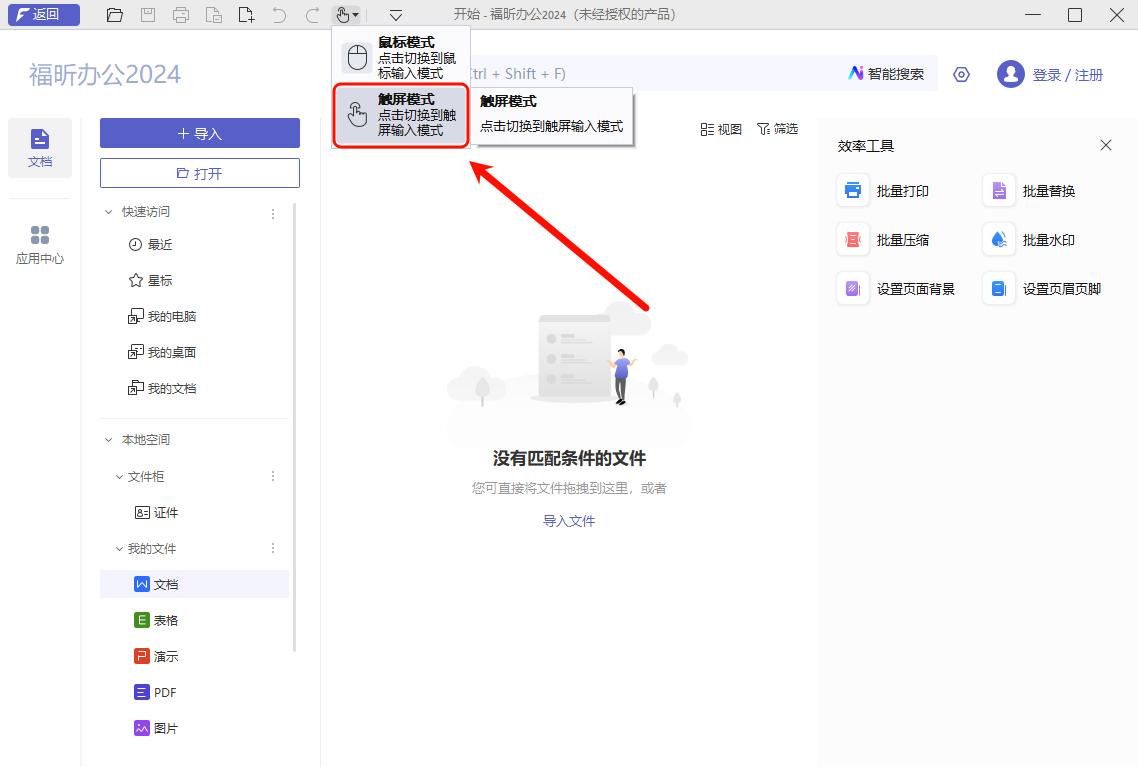Select 我的文档 in quick access
The image size is (1138, 767).
point(163,388)
